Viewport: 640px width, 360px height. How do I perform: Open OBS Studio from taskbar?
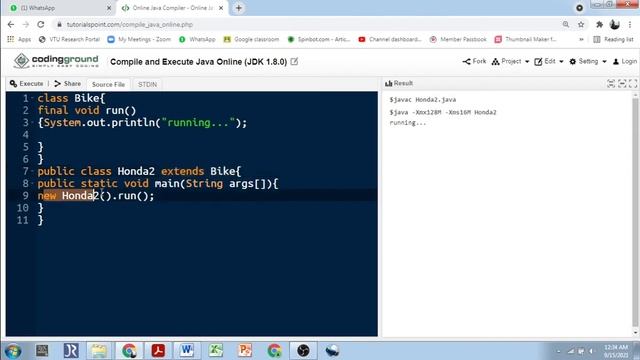coord(303,351)
